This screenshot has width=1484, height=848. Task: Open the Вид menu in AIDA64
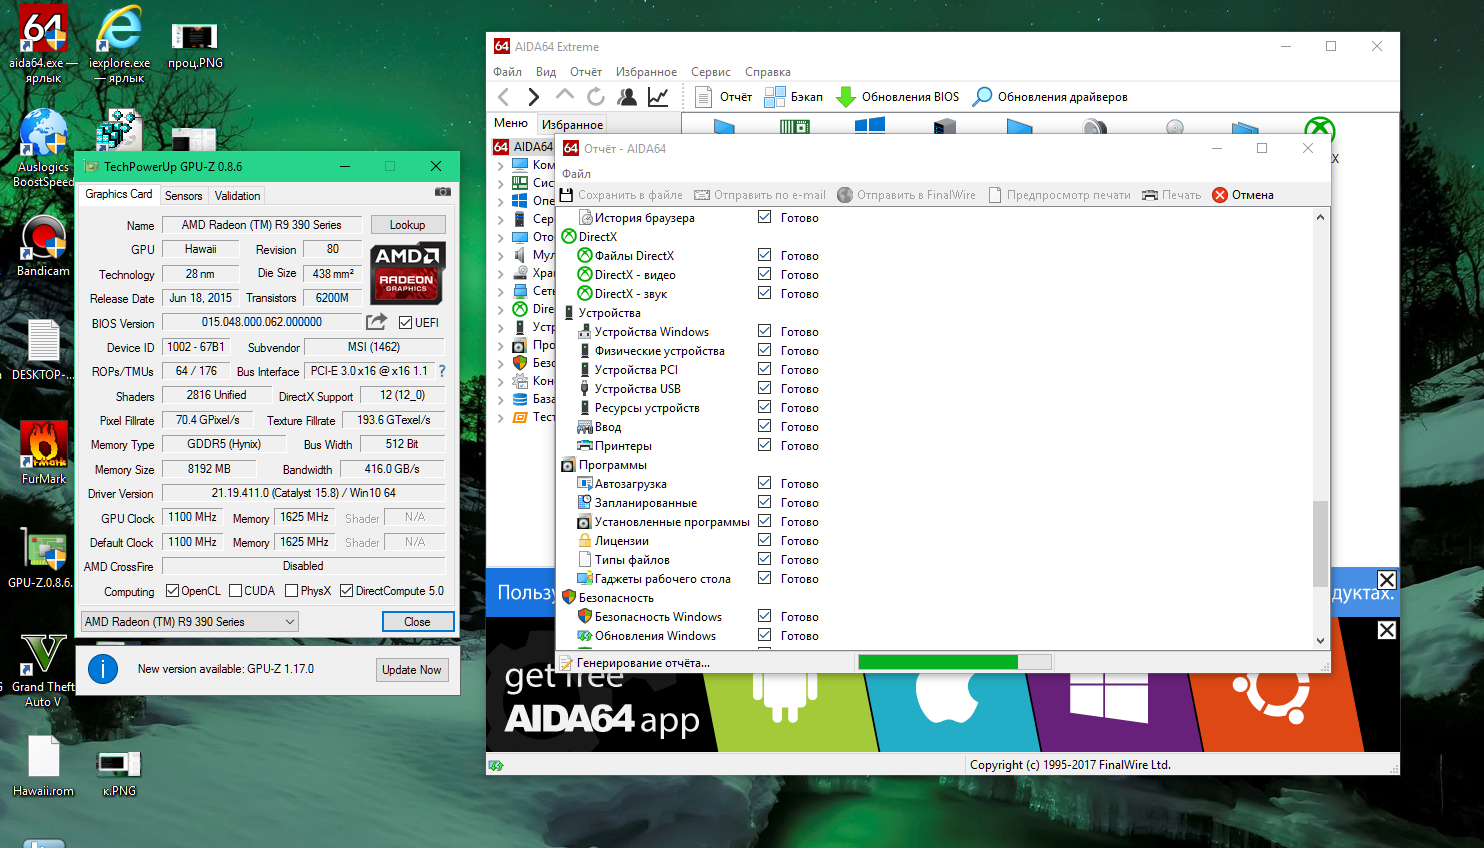pos(546,72)
